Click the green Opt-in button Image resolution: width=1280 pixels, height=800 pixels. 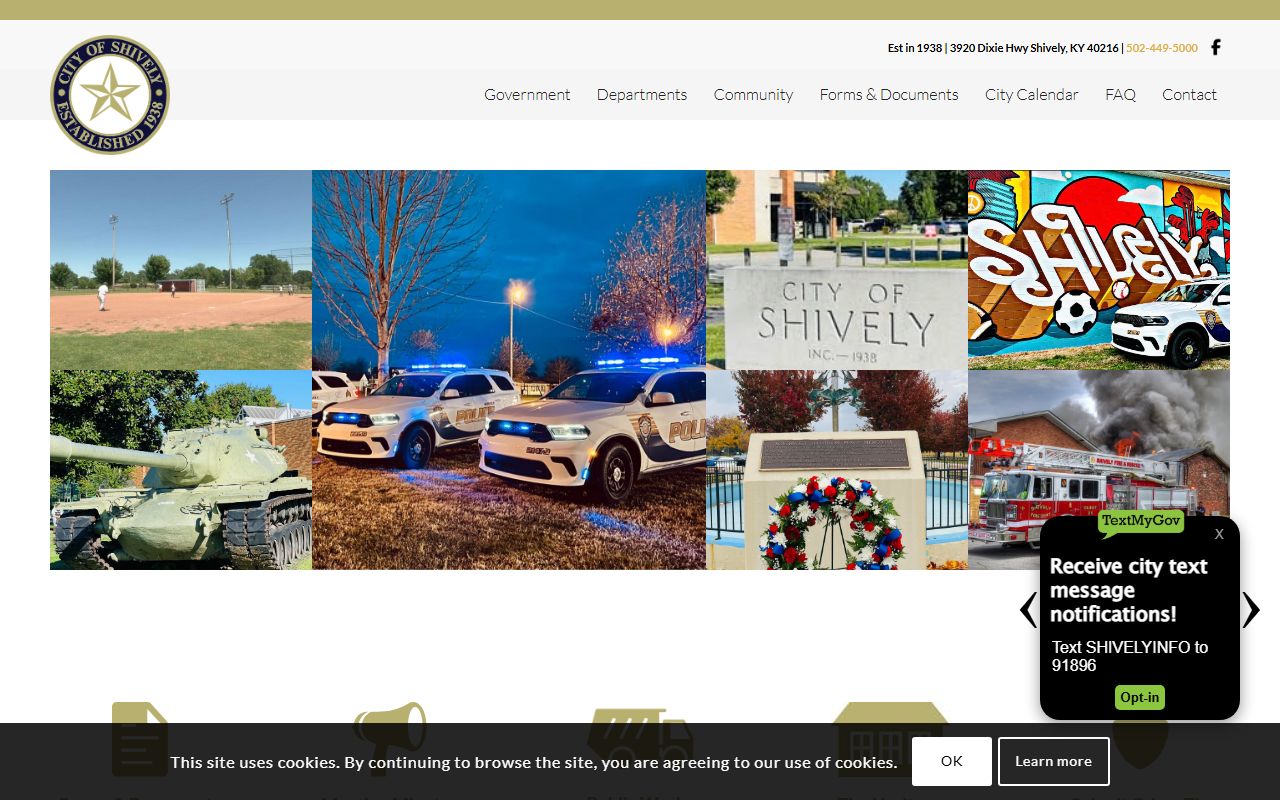point(1140,697)
